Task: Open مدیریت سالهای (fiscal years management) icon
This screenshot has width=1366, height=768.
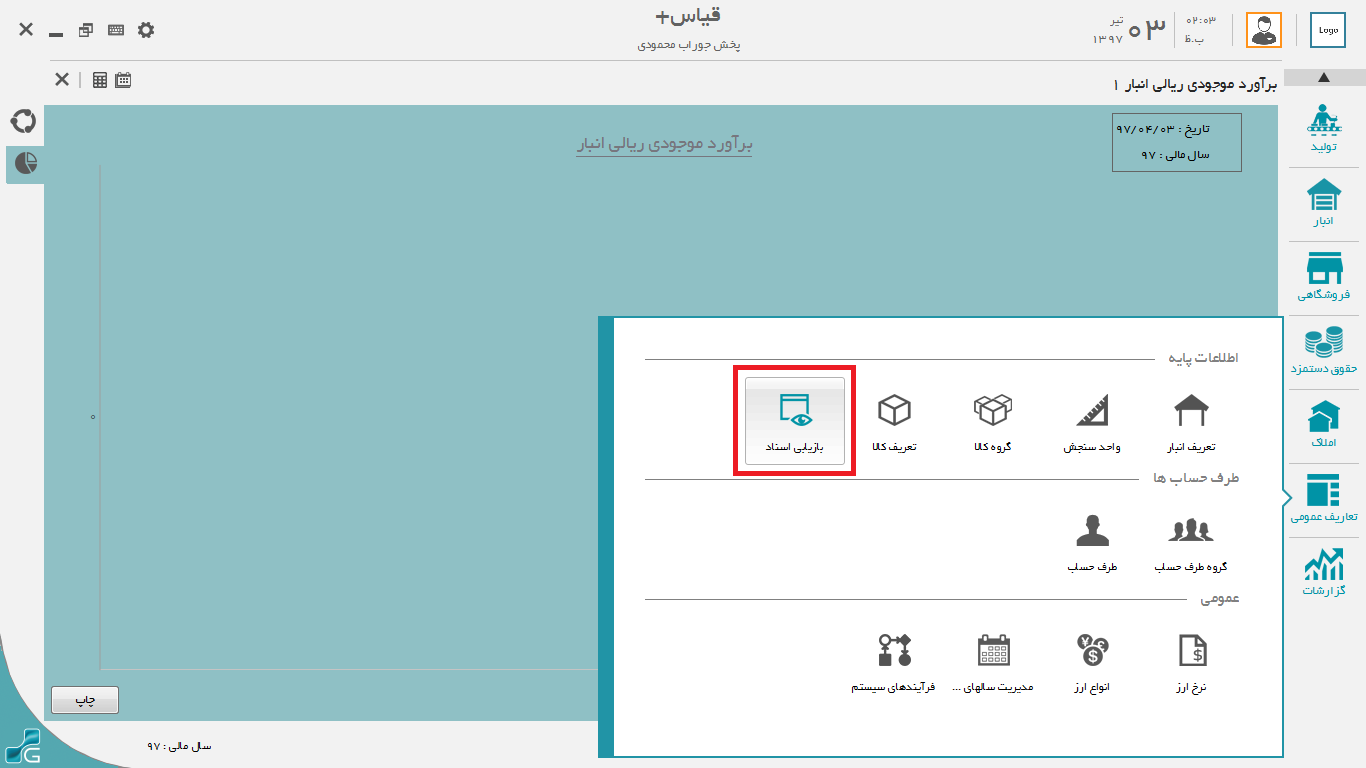Action: click(993, 661)
